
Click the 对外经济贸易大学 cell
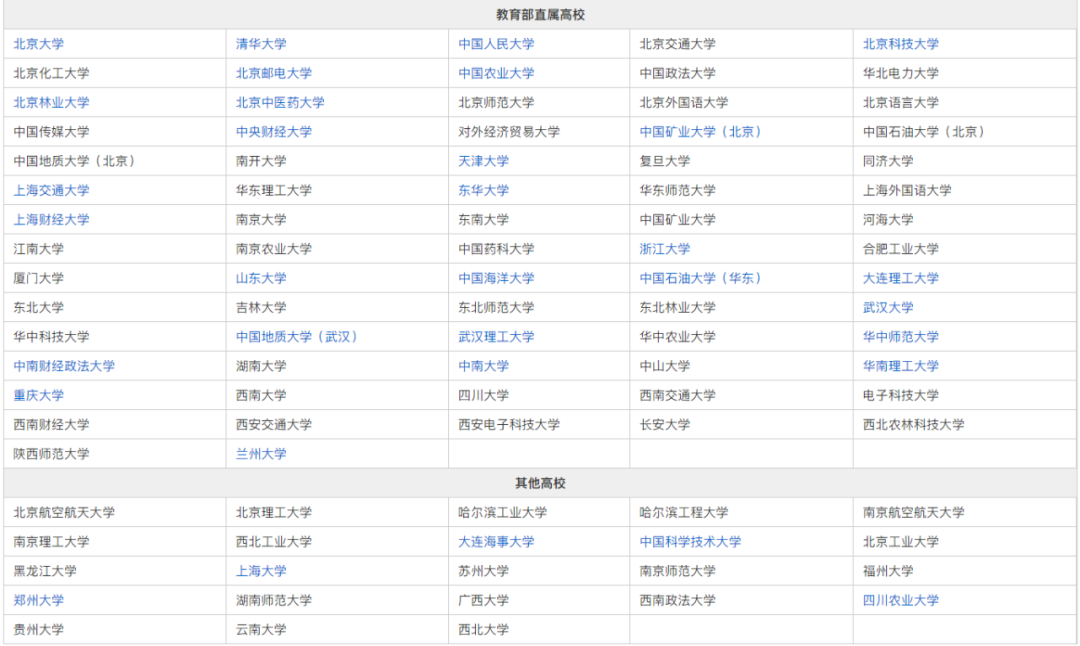[x=539, y=132]
